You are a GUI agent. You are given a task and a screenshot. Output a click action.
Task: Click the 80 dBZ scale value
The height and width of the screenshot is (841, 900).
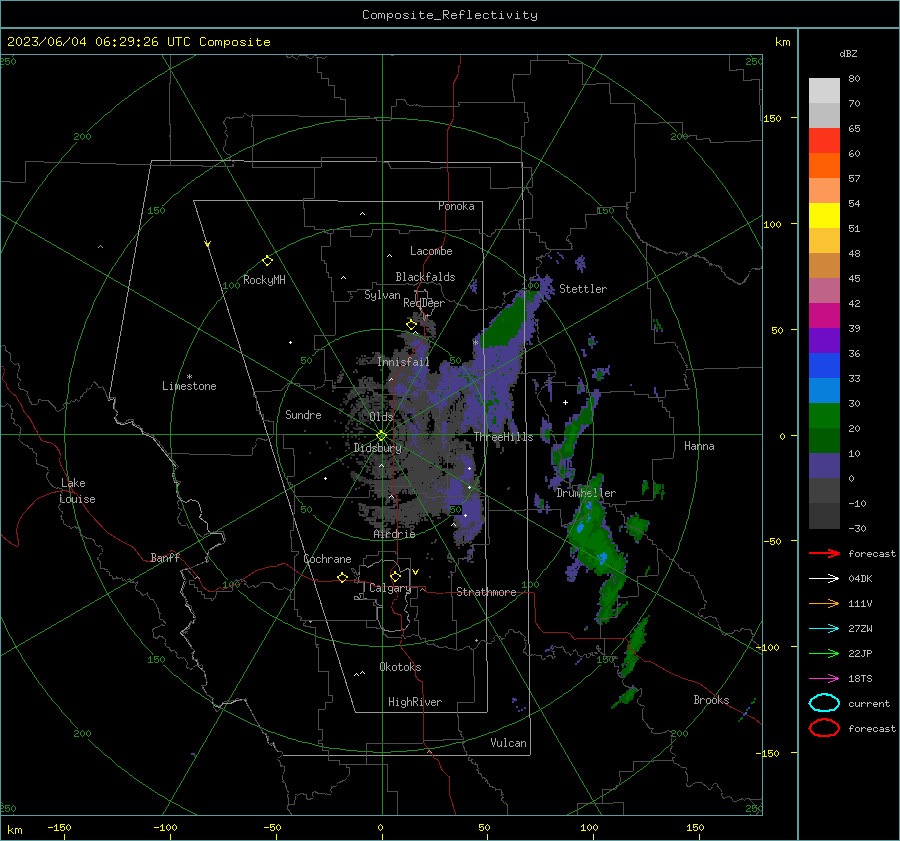click(854, 79)
